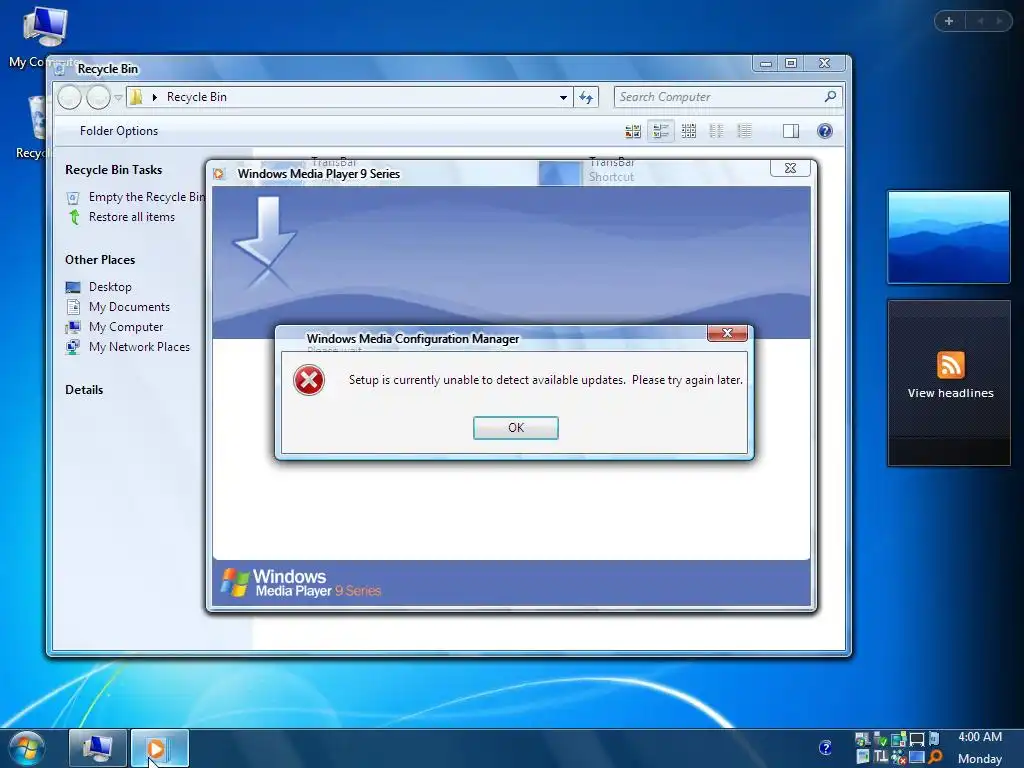The width and height of the screenshot is (1024, 768).
Task: Click the folder icon in address bar
Action: (136, 97)
